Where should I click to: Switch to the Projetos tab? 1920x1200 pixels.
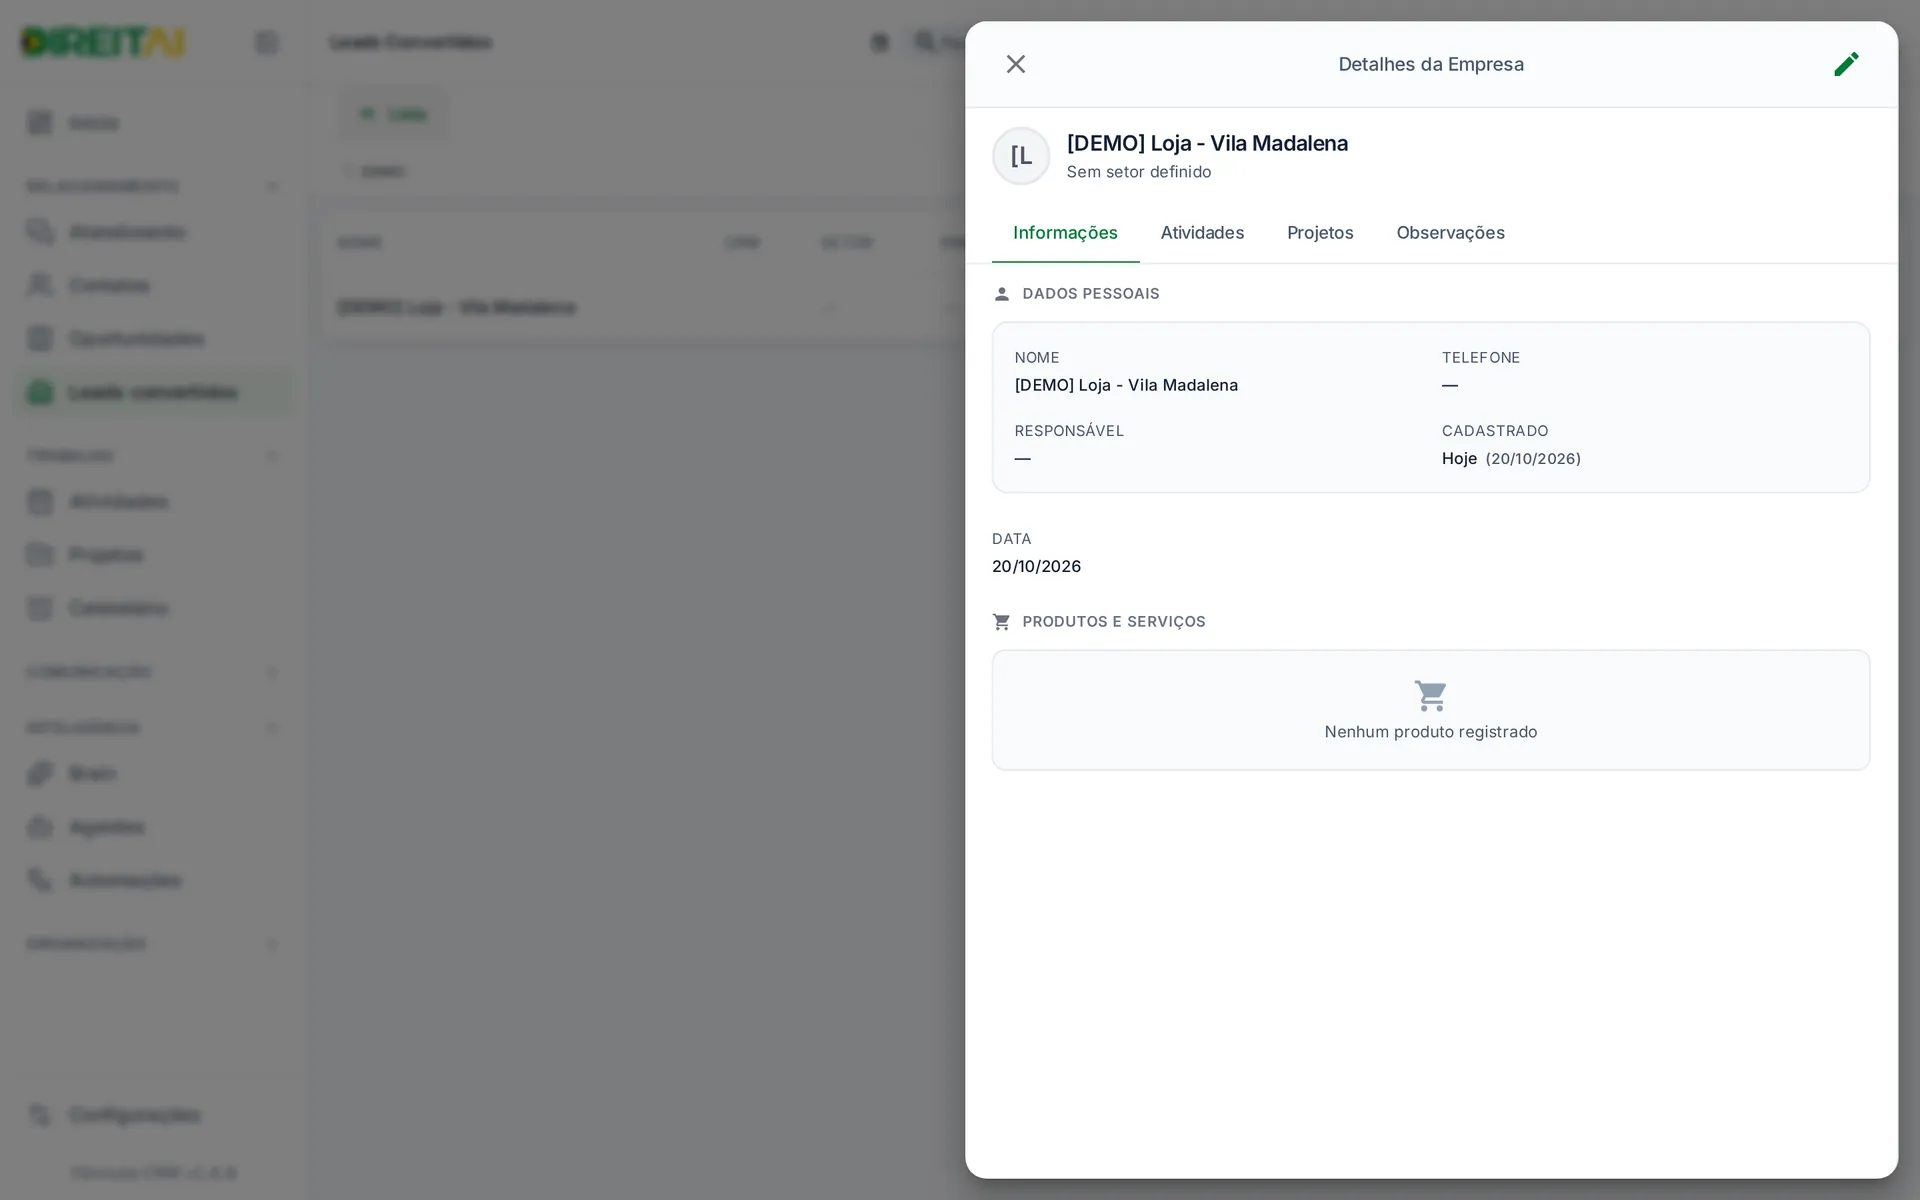[1320, 233]
